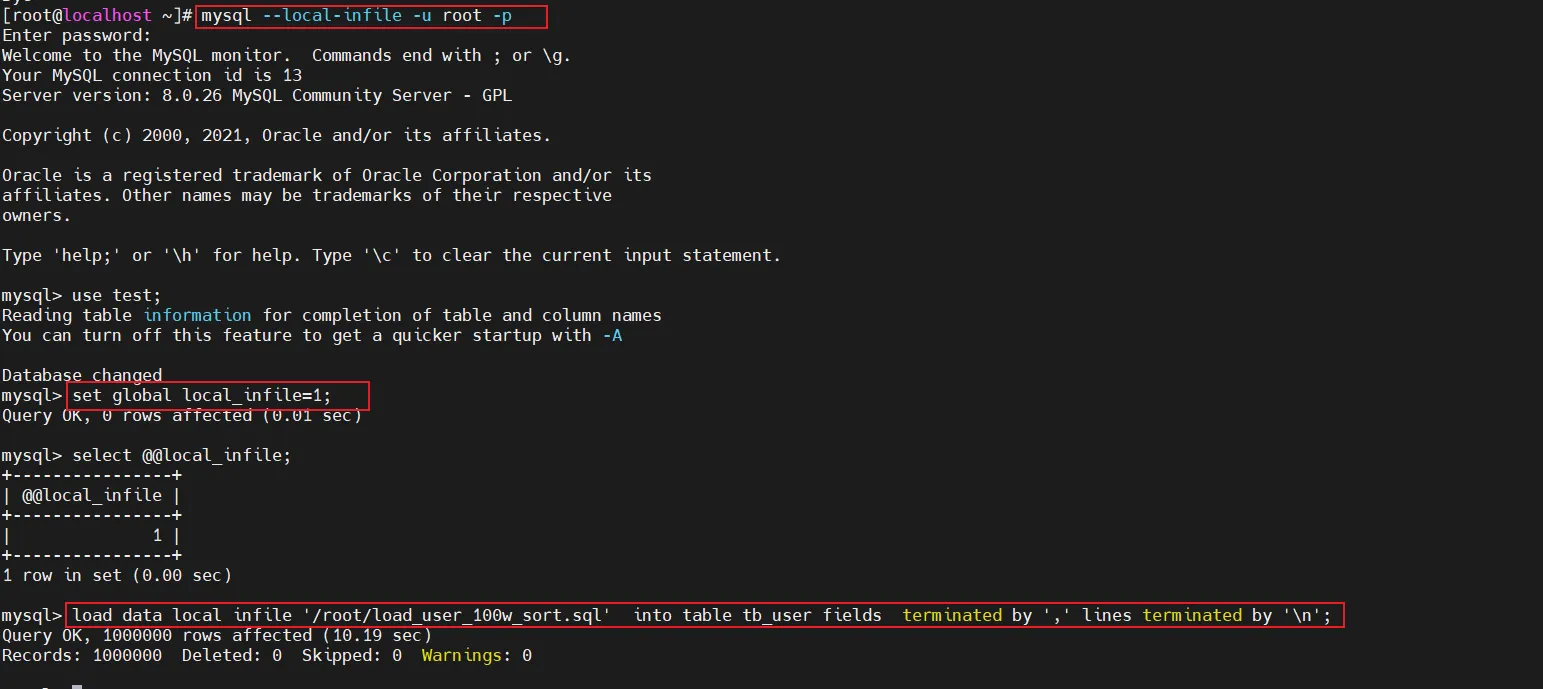Click the @@local_infile column header in result table

(x=91, y=496)
